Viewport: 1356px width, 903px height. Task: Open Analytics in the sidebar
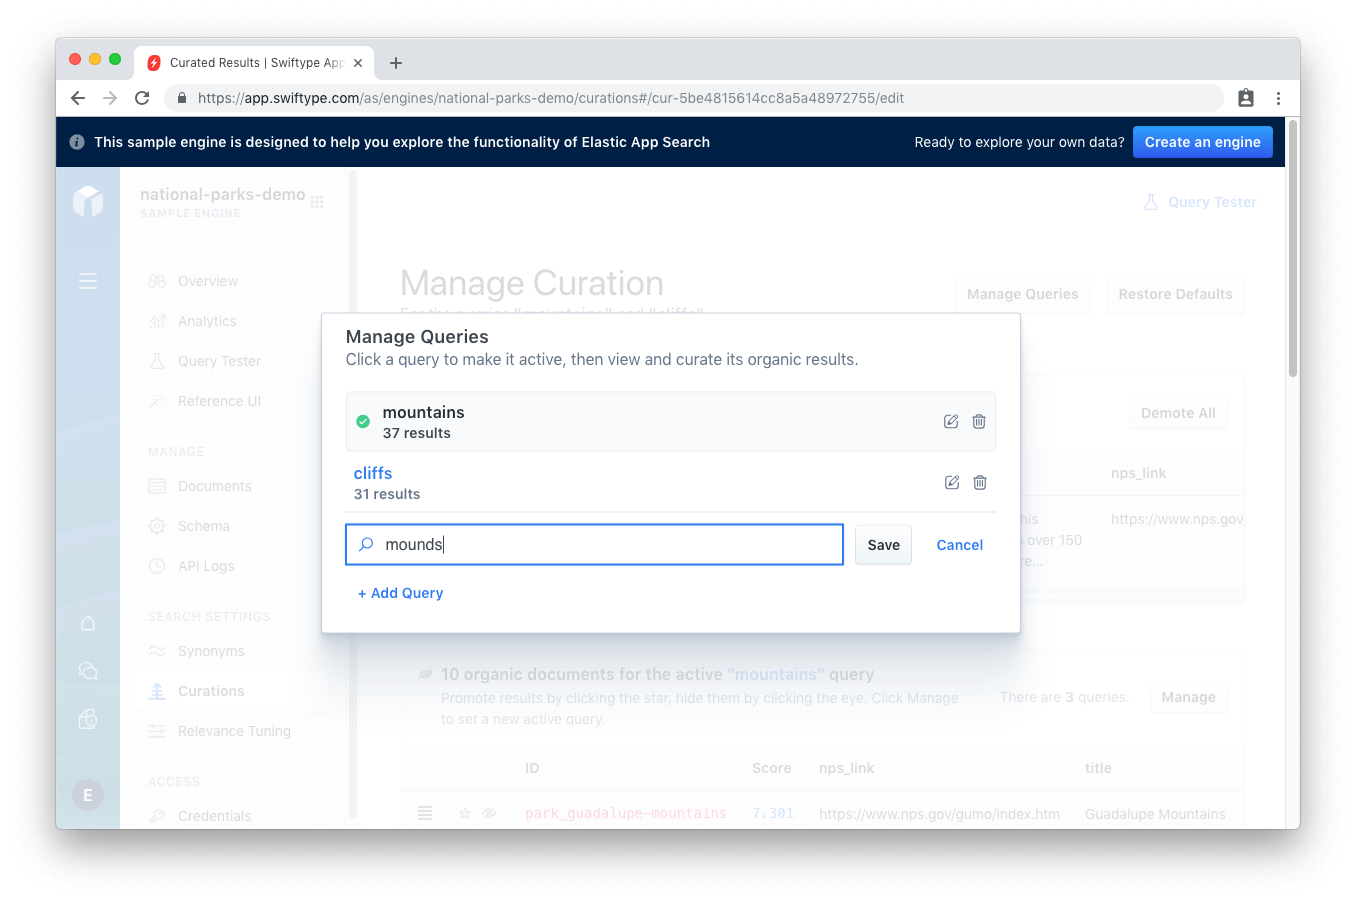[207, 321]
